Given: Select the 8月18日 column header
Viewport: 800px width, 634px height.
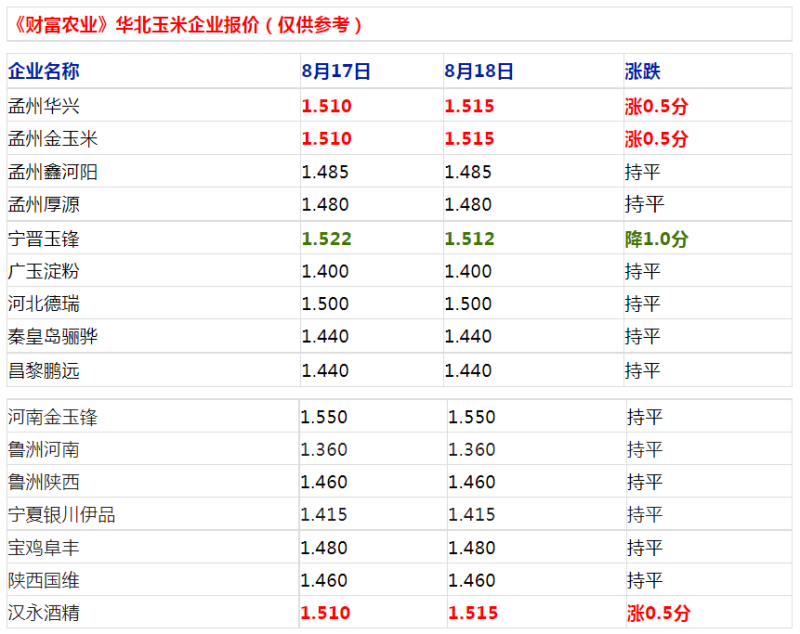Looking at the screenshot, I should [479, 71].
